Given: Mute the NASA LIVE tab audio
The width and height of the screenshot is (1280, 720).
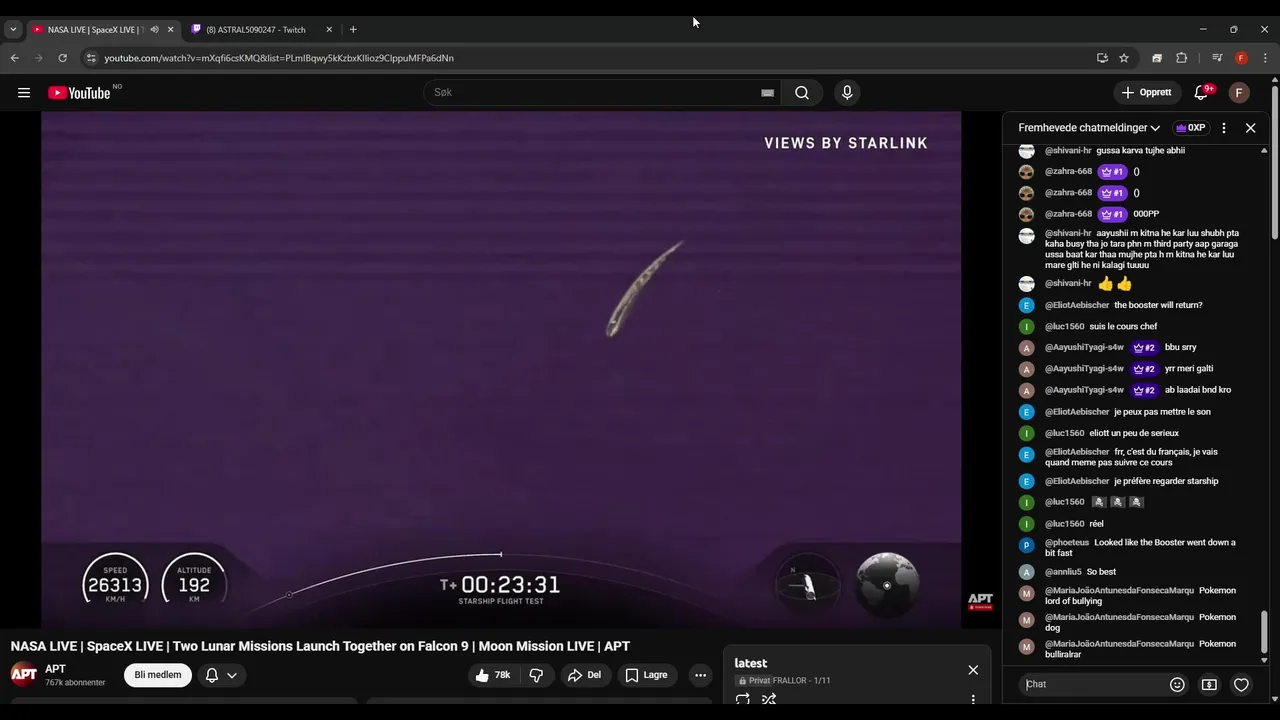Looking at the screenshot, I should (154, 29).
